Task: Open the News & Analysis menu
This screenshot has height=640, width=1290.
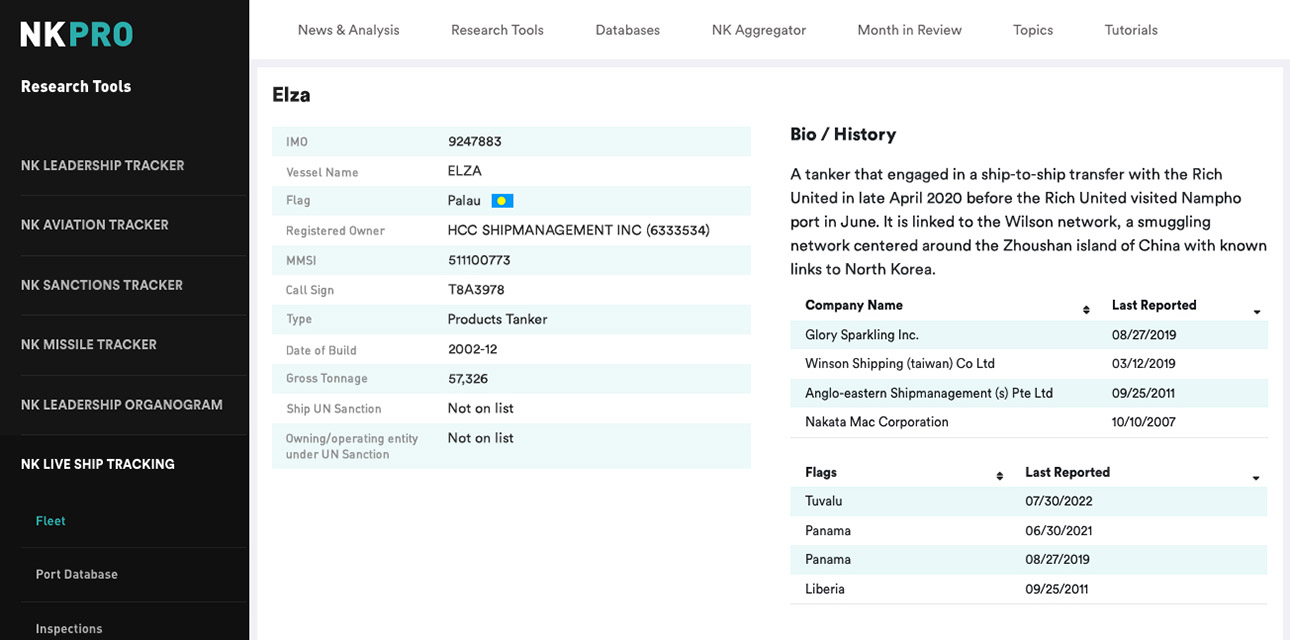Action: tap(348, 30)
